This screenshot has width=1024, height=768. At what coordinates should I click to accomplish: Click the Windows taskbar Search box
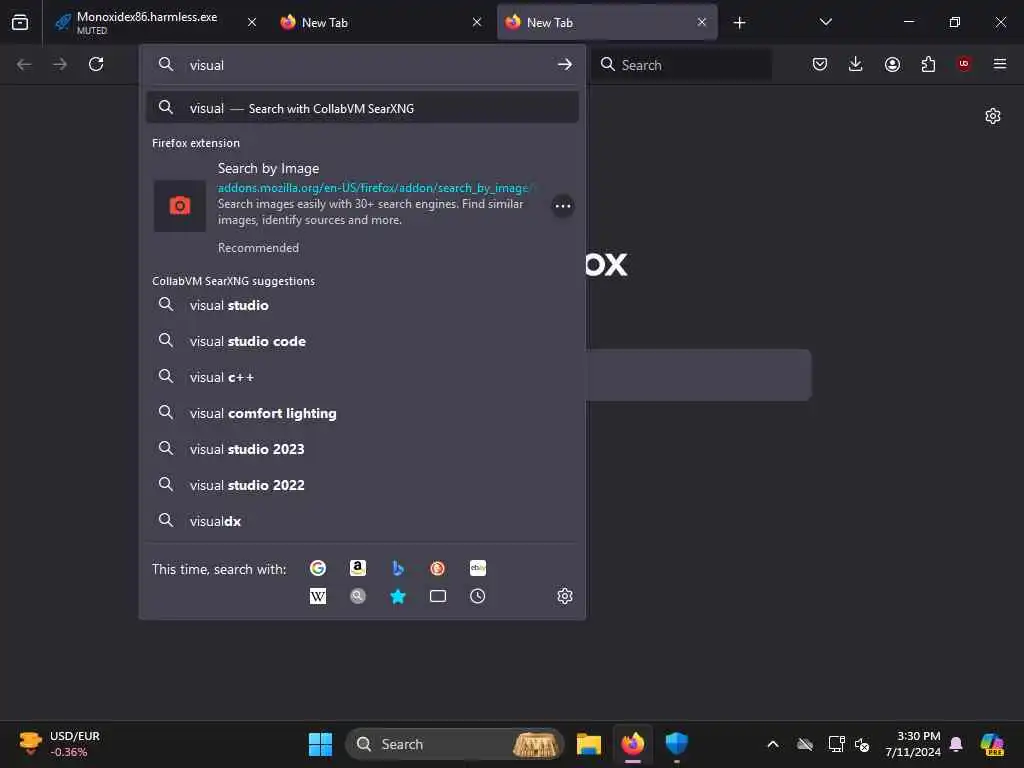click(455, 744)
